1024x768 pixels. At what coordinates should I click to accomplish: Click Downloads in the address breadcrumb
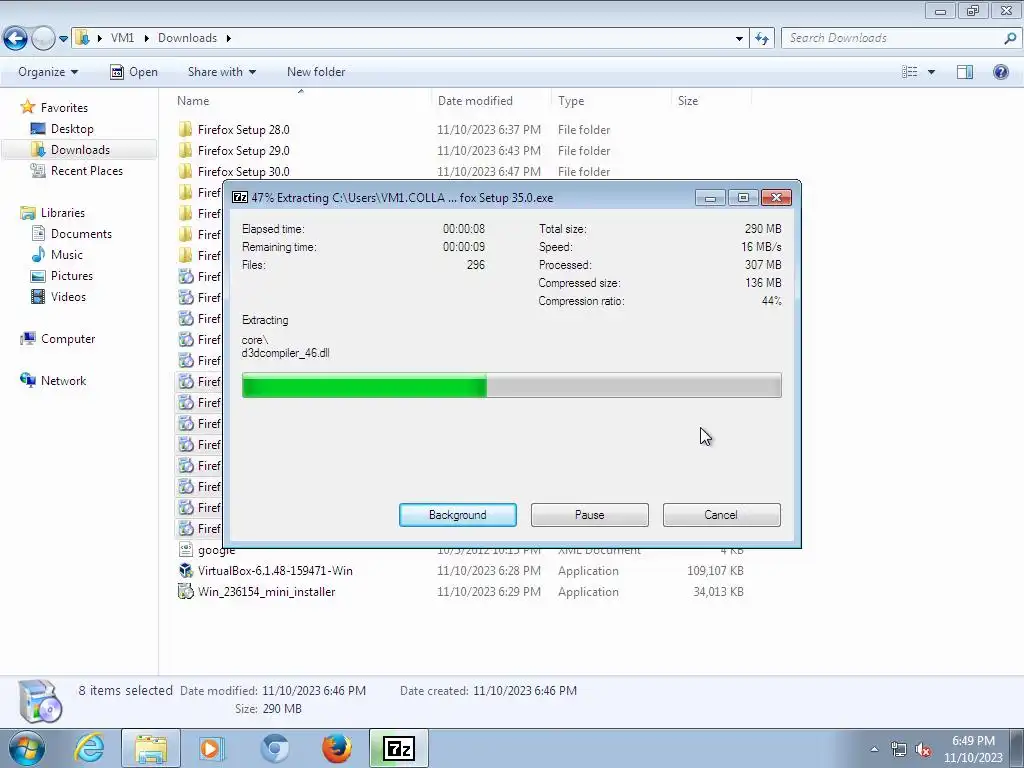(x=187, y=38)
